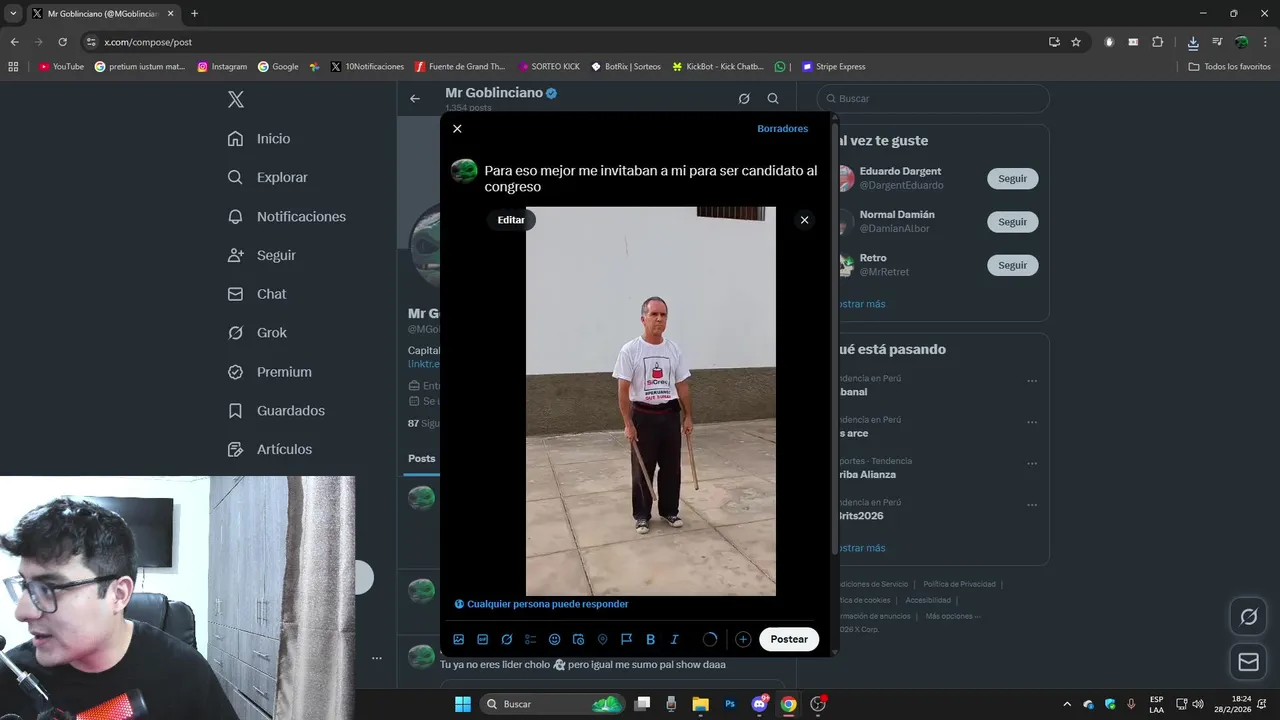The height and width of the screenshot is (720, 1280).
Task: Schedule the post with the calendar icon
Action: 578,639
